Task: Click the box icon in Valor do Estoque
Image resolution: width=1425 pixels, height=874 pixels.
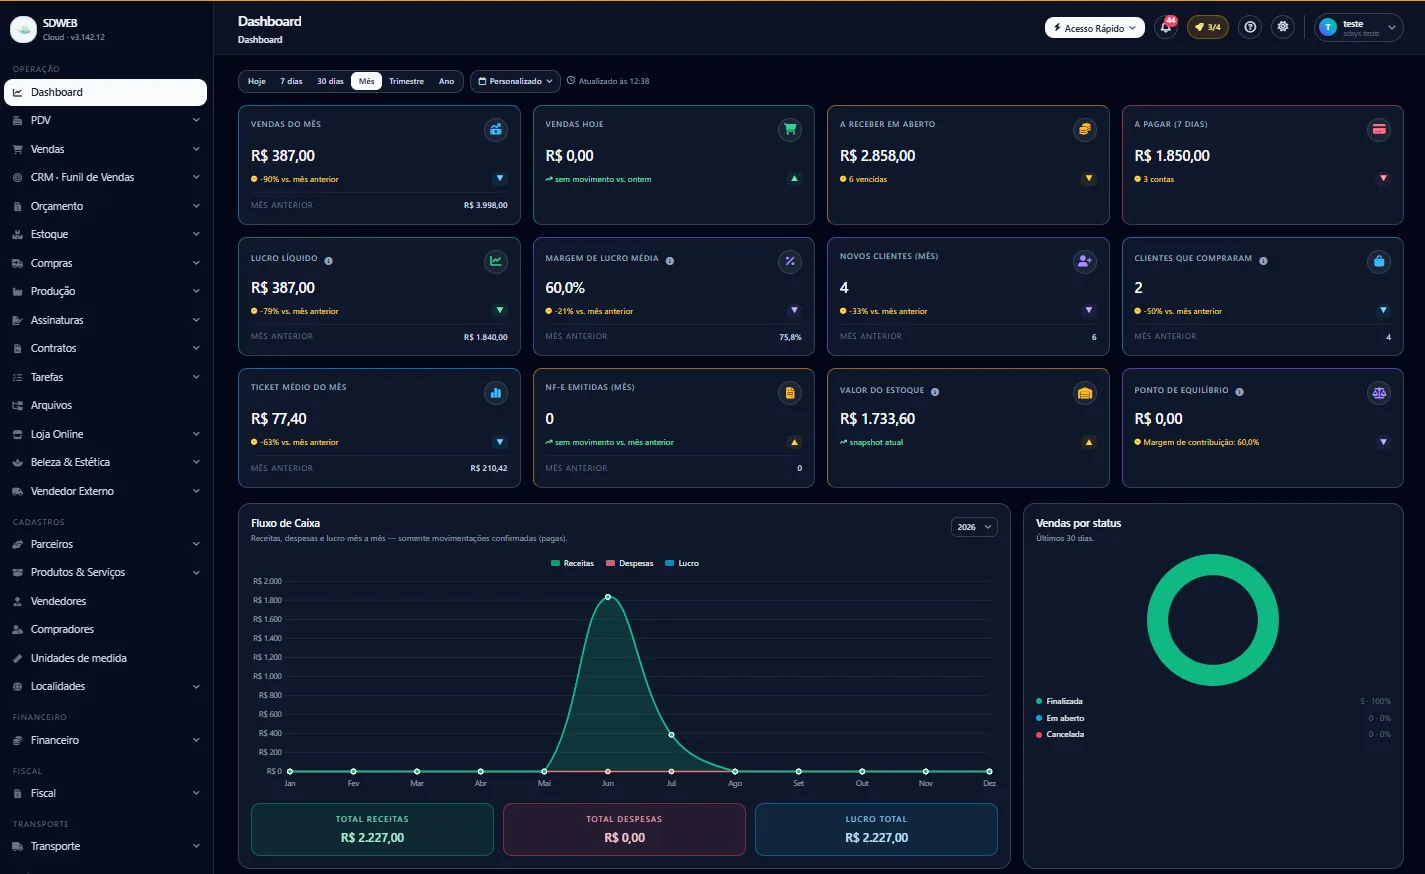Action: [x=1085, y=393]
